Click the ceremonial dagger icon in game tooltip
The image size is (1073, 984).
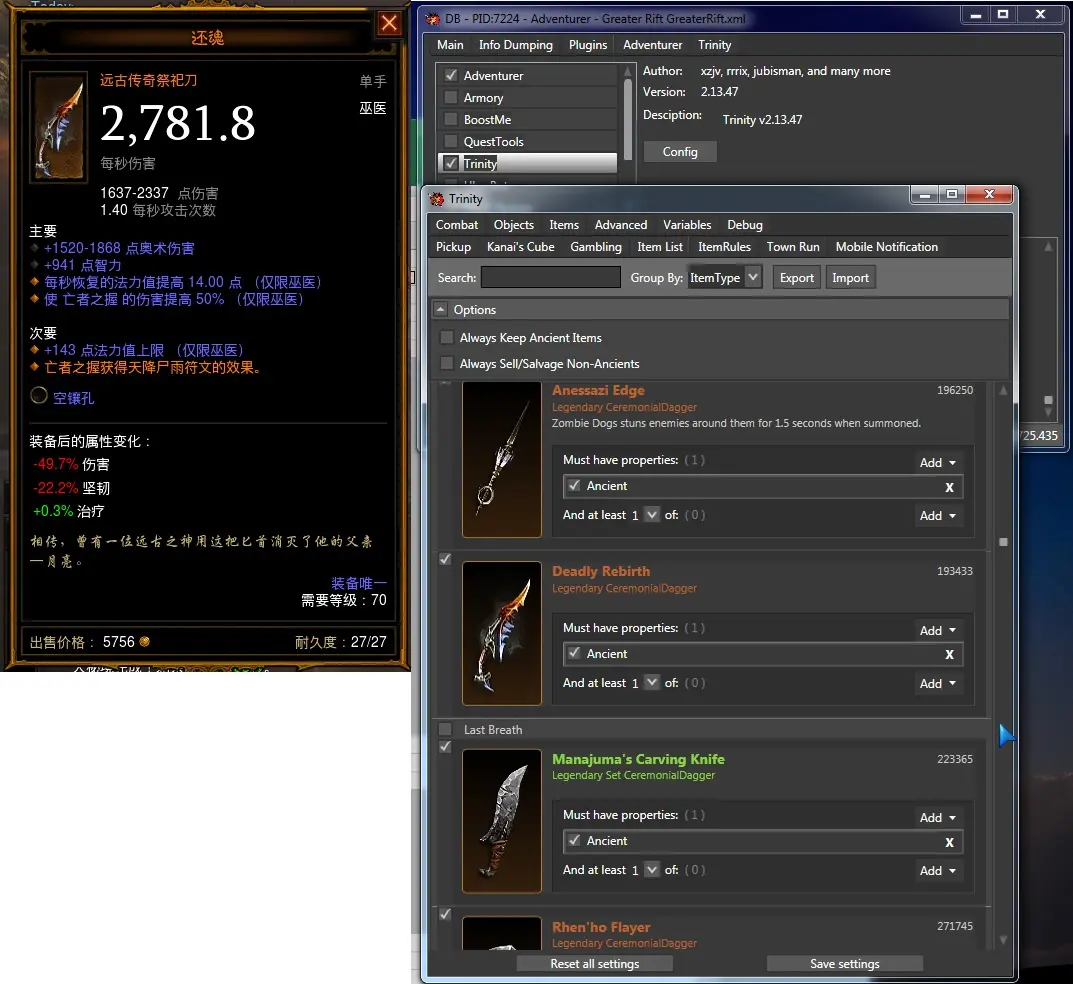coord(59,127)
